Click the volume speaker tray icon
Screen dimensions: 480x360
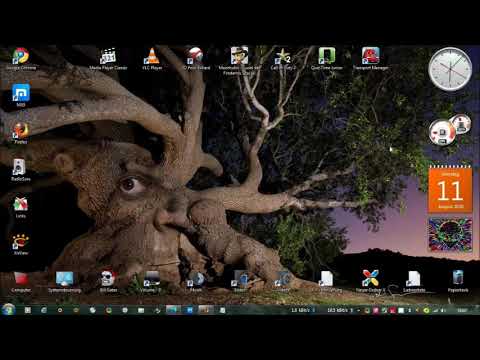click(x=443, y=310)
